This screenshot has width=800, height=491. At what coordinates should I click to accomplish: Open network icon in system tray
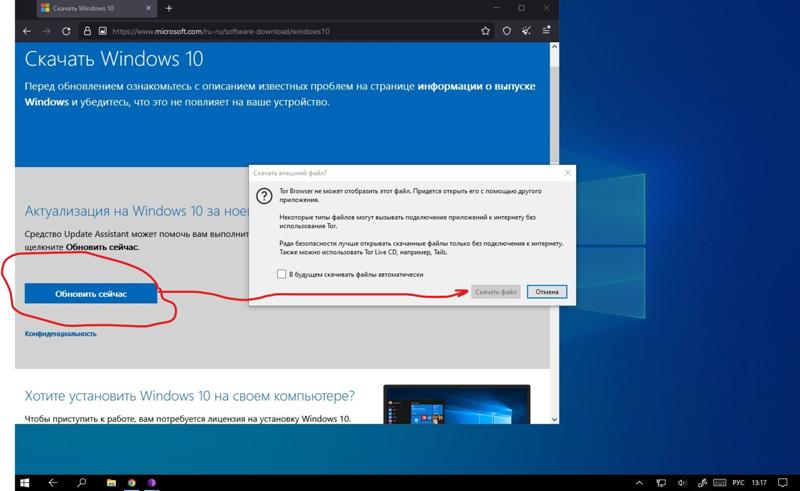click(x=661, y=482)
